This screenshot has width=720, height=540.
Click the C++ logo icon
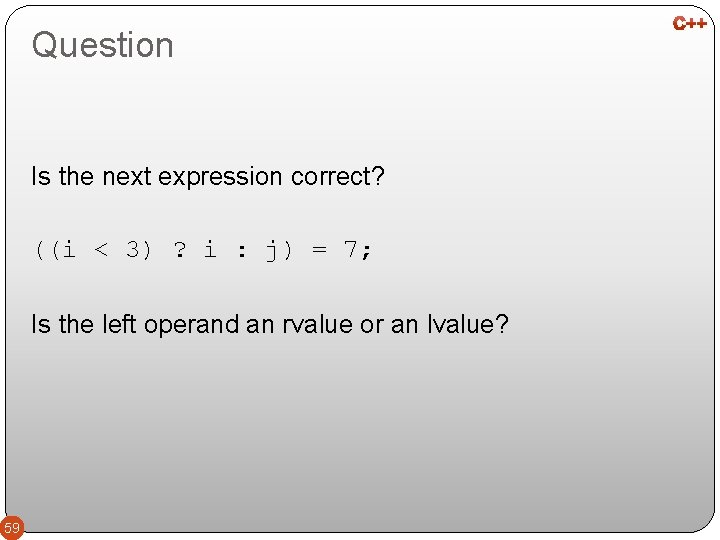690,23
